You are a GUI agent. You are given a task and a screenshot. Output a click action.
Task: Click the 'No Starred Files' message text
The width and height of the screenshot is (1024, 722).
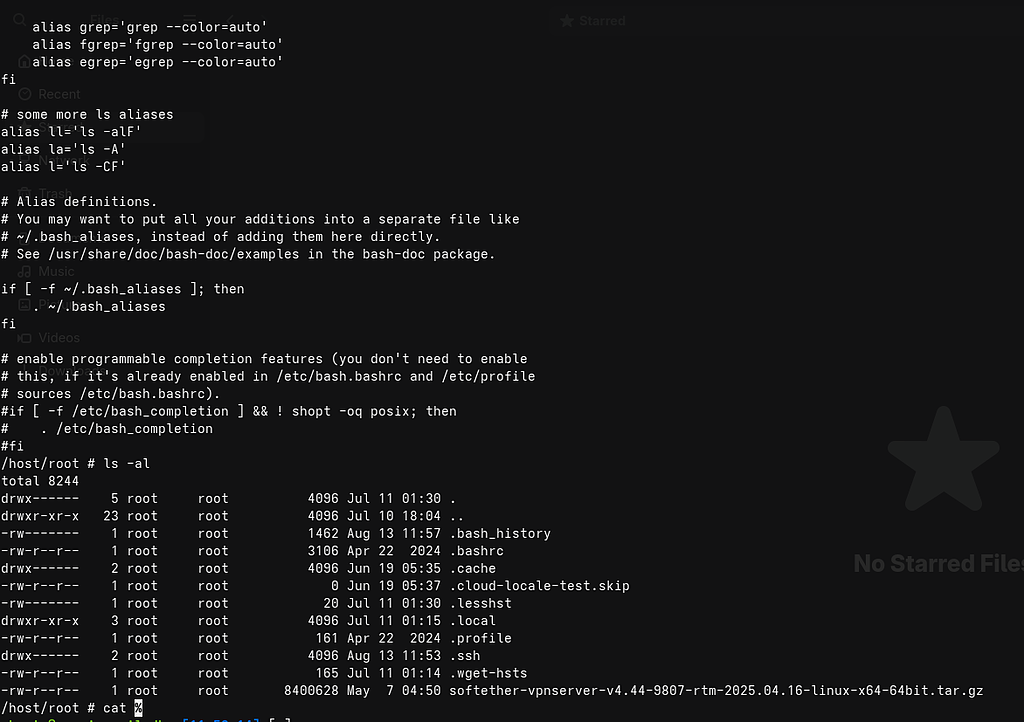point(938,564)
